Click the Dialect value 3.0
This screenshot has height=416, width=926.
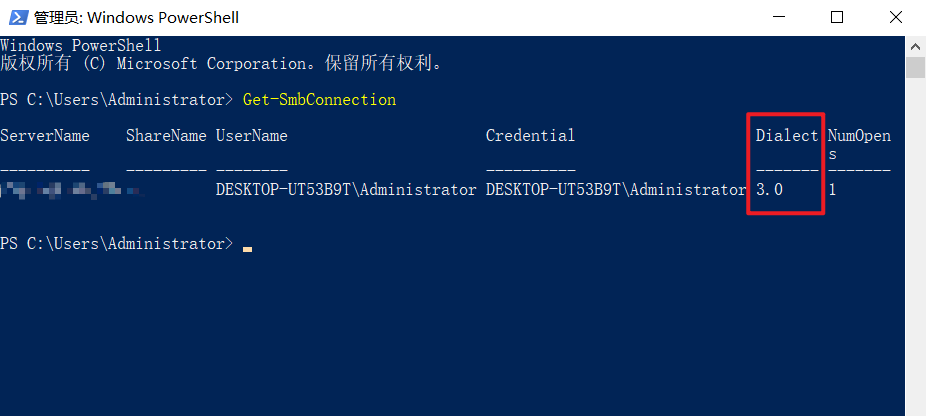pos(770,190)
